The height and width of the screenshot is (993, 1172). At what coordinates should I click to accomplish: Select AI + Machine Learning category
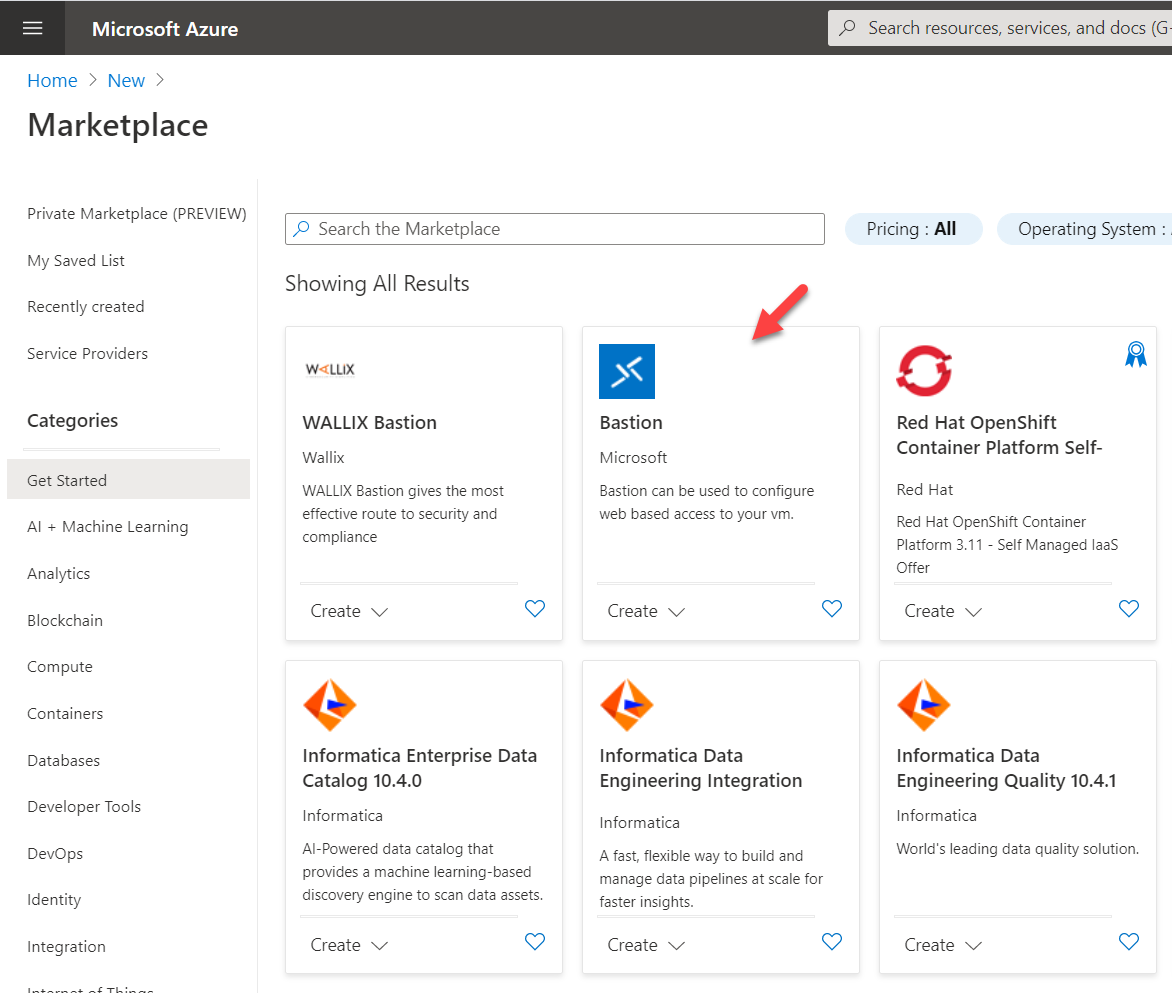coord(108,527)
